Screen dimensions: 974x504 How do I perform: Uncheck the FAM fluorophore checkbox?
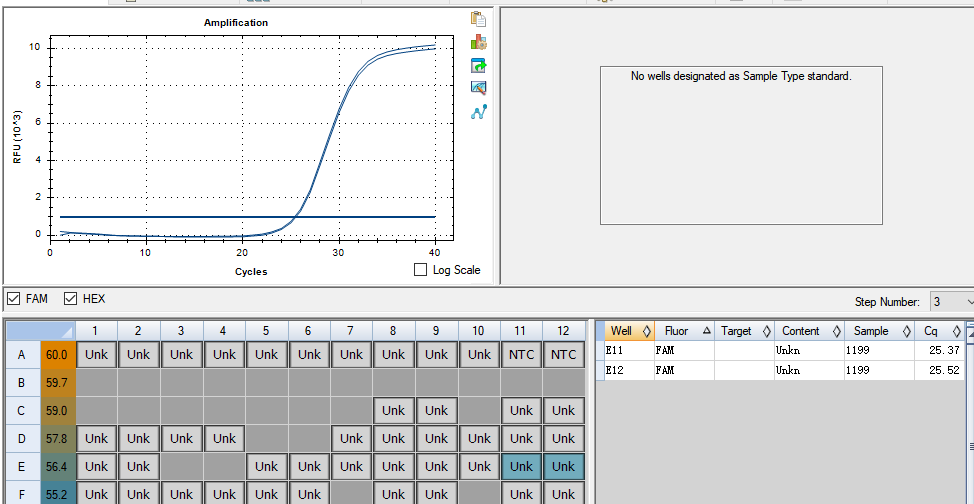click(13, 299)
